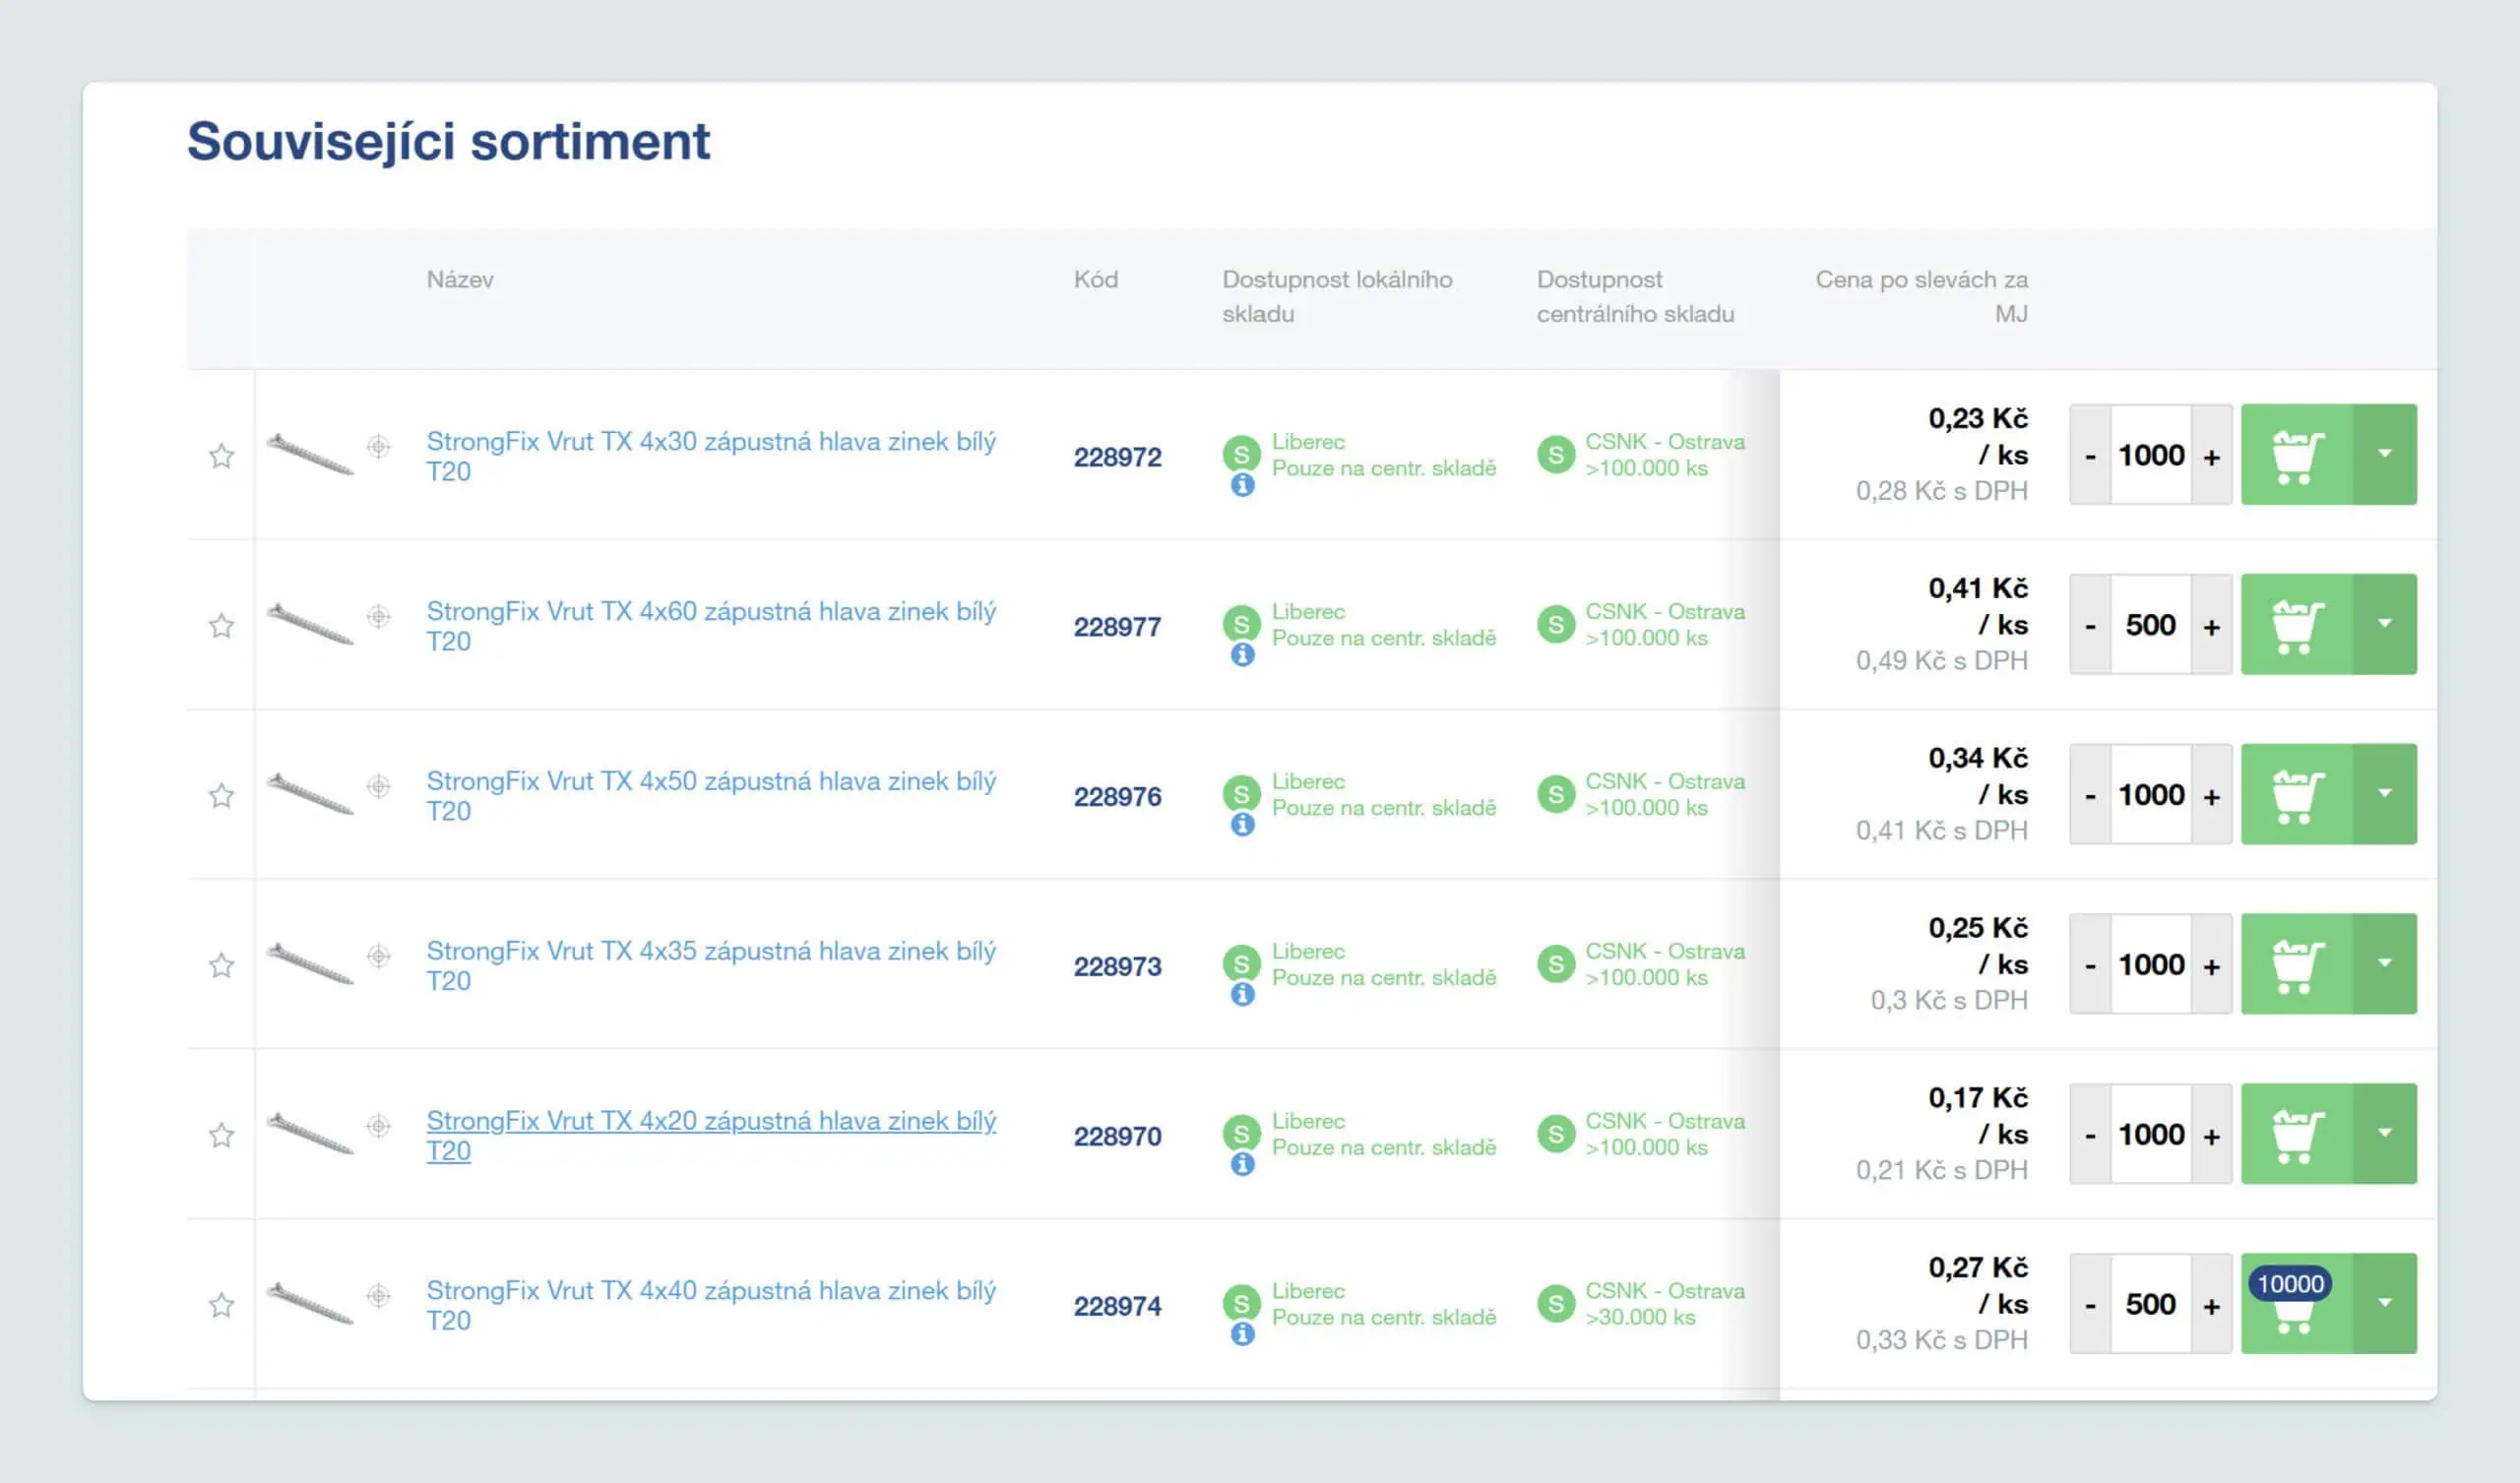Click the green S icon for CSNK Ostrava stock of 228972
The image size is (2520, 1483).
[1556, 455]
